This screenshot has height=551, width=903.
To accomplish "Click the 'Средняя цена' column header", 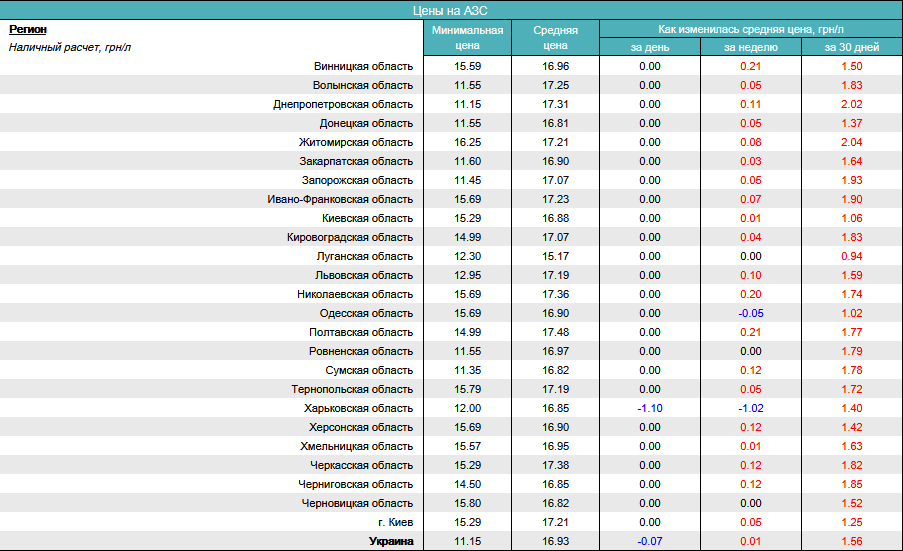I will click(x=555, y=38).
